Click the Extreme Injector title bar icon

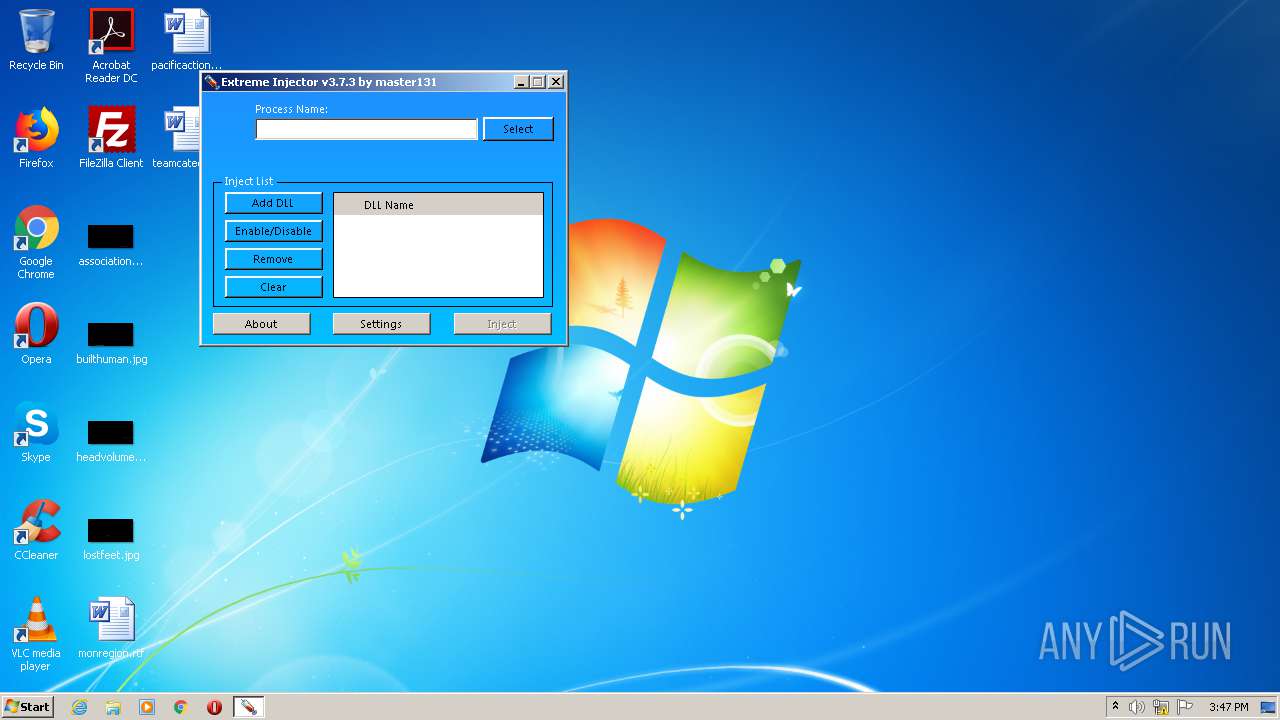pyautogui.click(x=211, y=82)
